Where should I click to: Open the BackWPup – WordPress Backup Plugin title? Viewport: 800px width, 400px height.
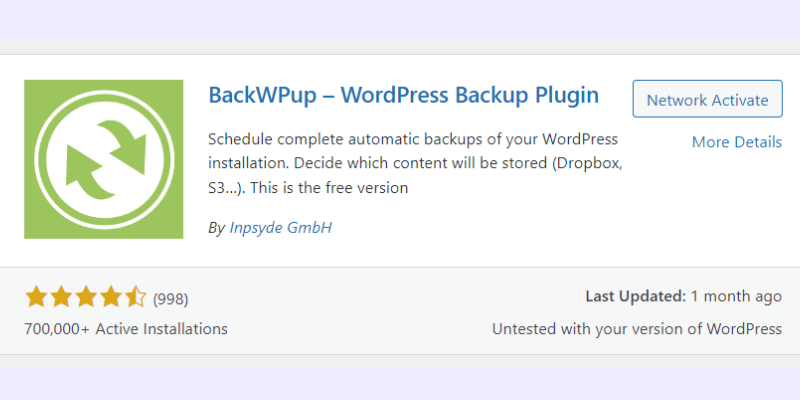404,95
